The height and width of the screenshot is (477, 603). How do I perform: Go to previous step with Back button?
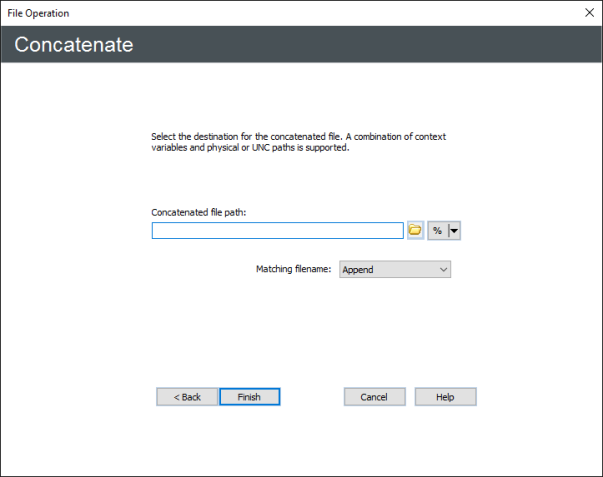(187, 397)
